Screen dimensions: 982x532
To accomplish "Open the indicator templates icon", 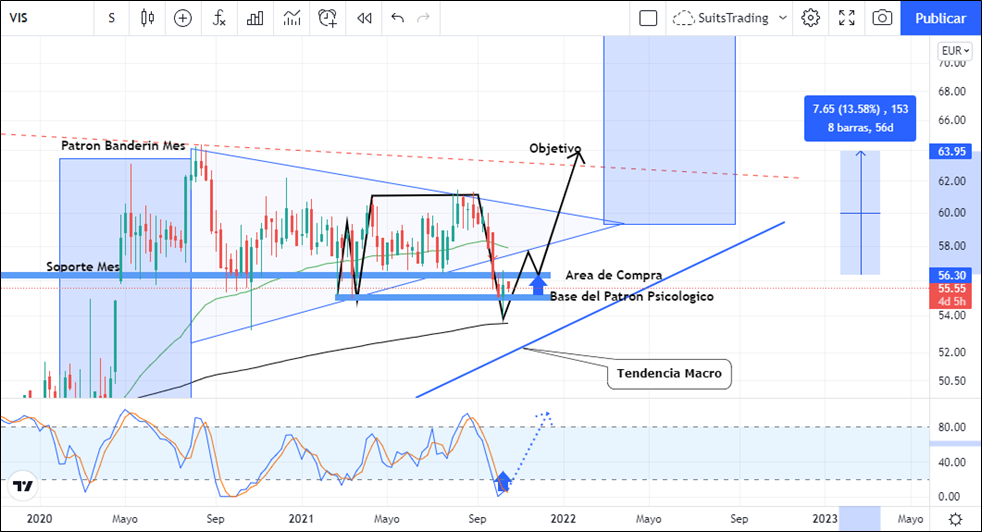I will 291,18.
